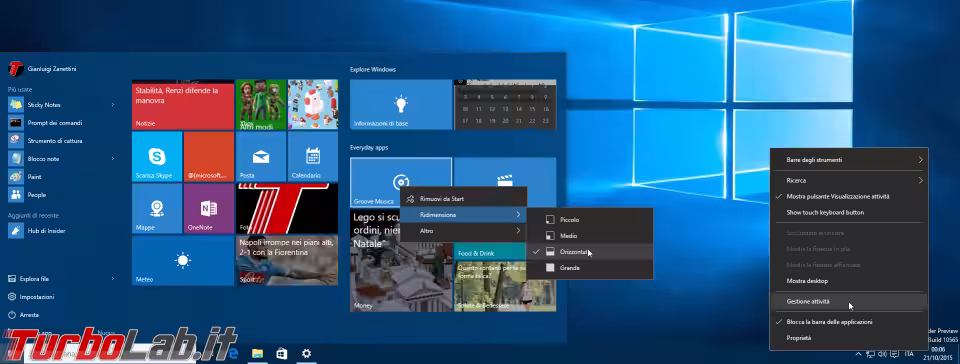The width and height of the screenshot is (960, 364).
Task: Click the Everyday apps group heading
Action: [369, 148]
